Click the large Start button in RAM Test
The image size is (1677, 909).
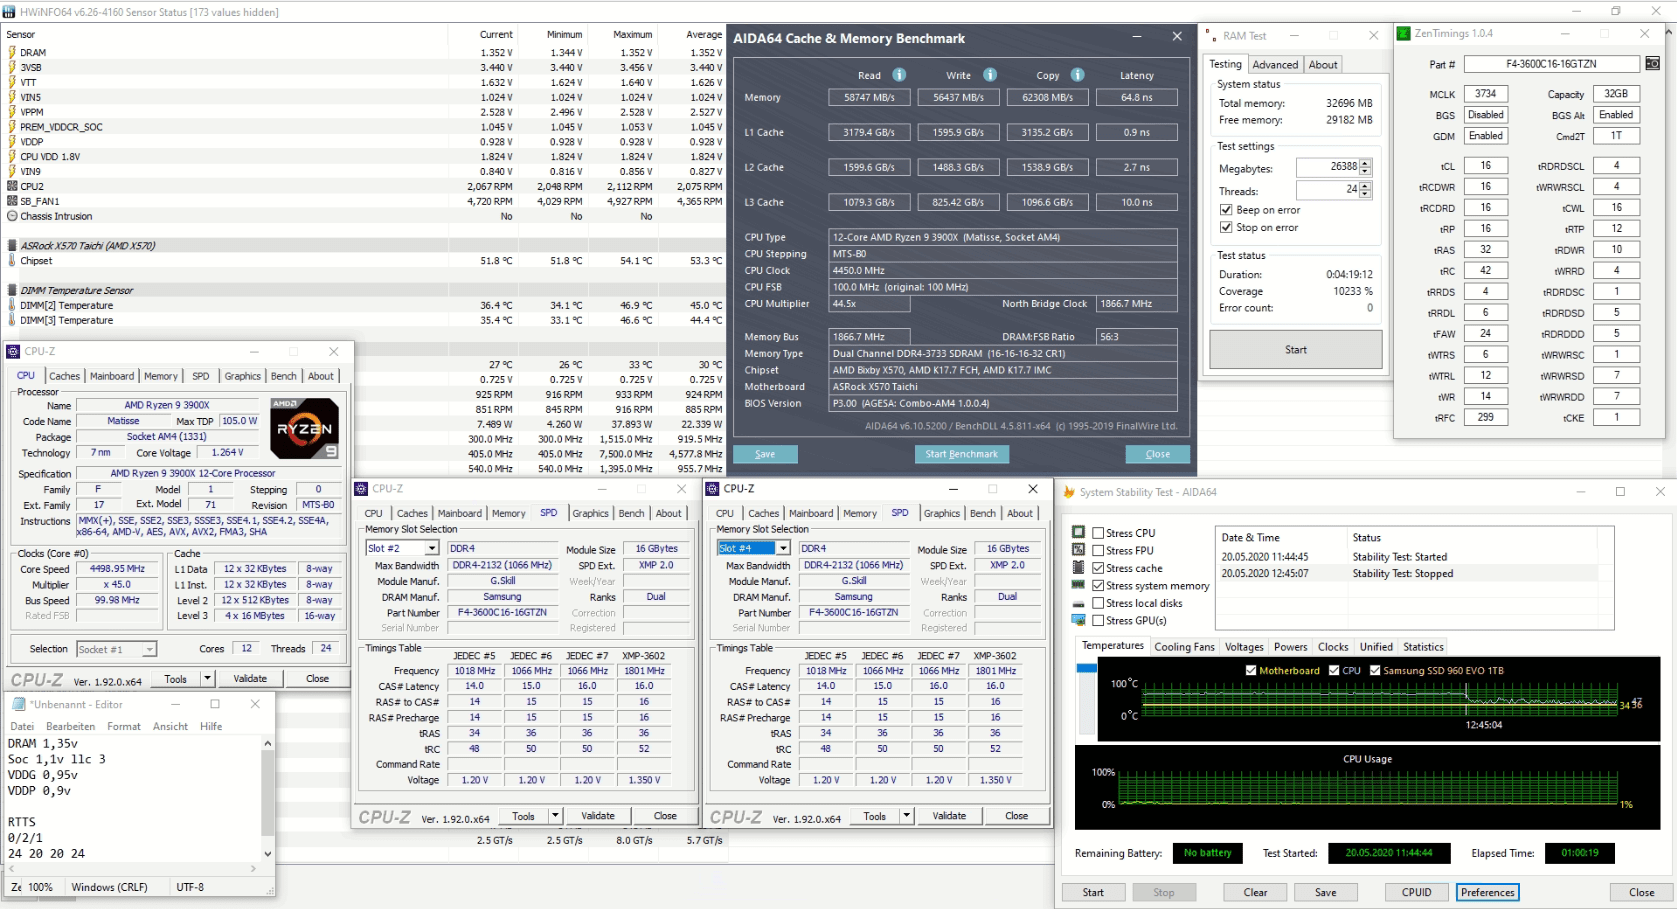coord(1296,350)
